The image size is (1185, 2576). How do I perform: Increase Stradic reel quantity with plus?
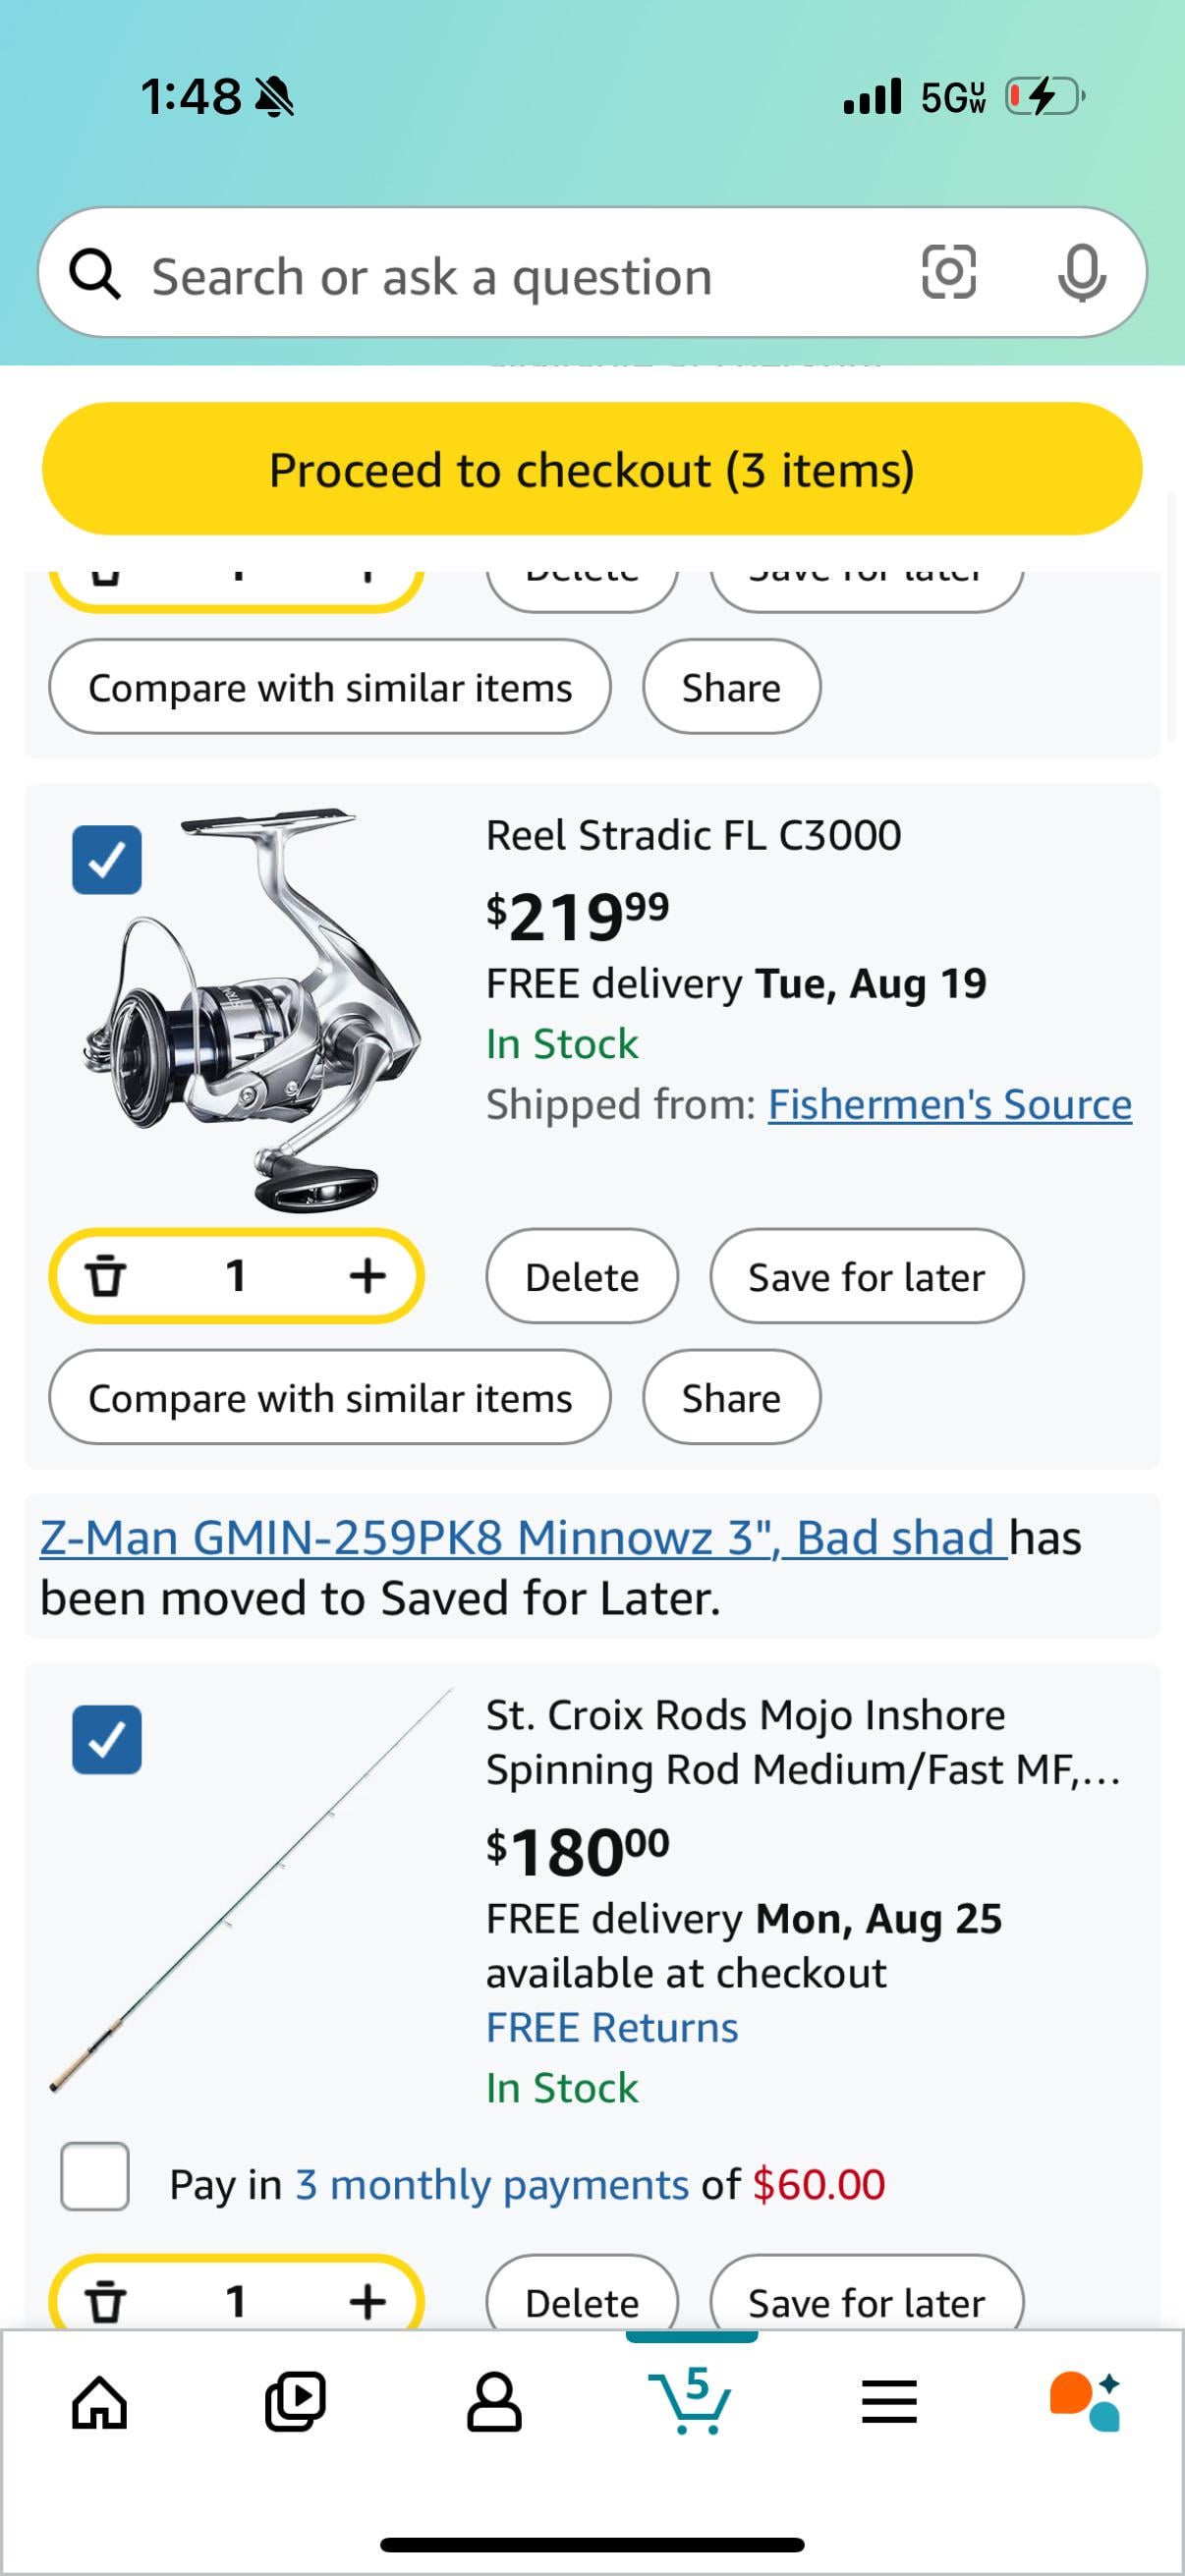367,1276
